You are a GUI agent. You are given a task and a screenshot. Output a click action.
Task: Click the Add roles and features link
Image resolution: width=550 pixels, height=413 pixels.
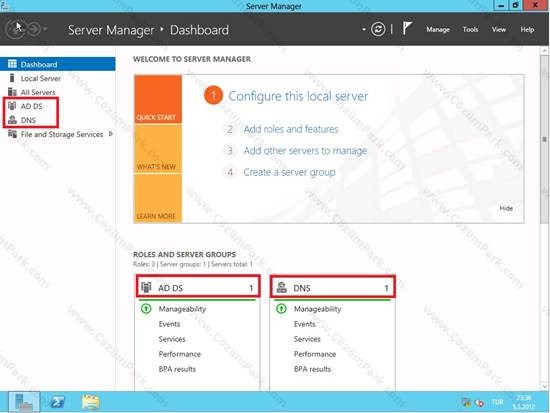[x=291, y=129]
